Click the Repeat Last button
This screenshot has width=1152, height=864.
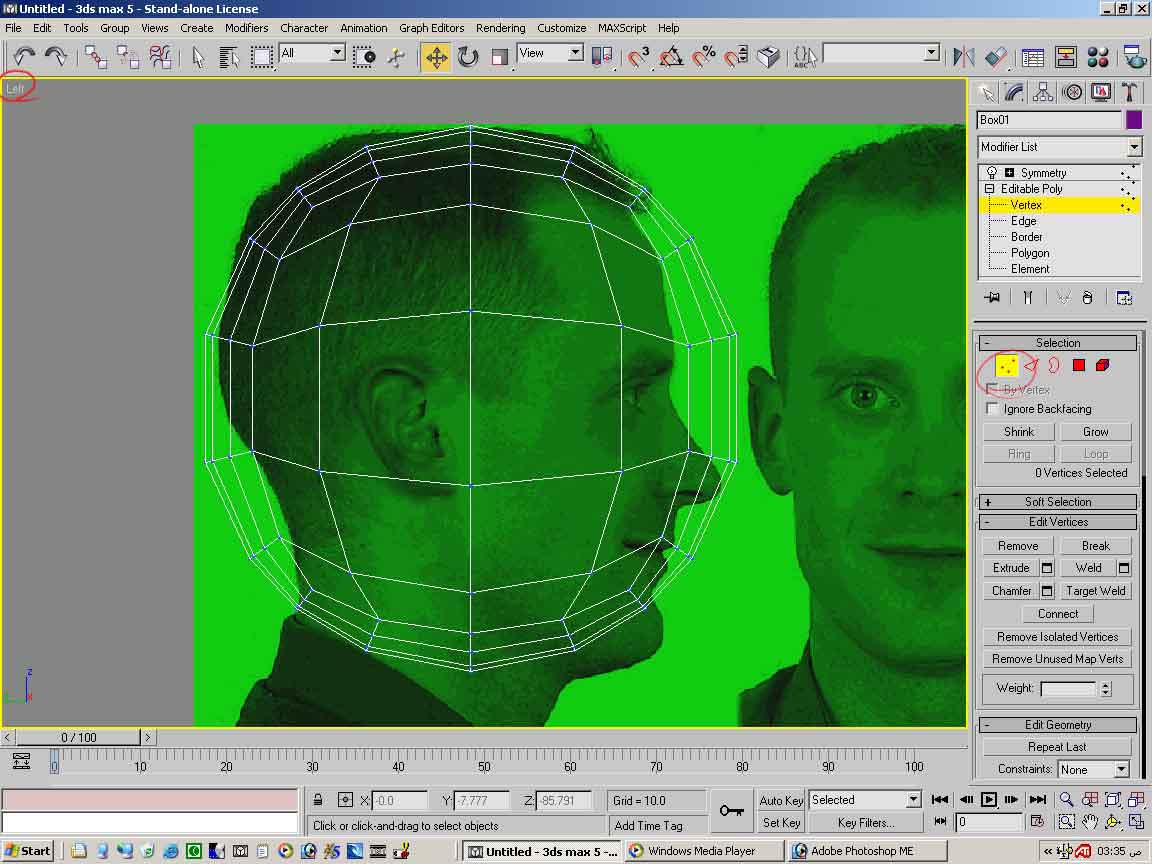point(1056,747)
